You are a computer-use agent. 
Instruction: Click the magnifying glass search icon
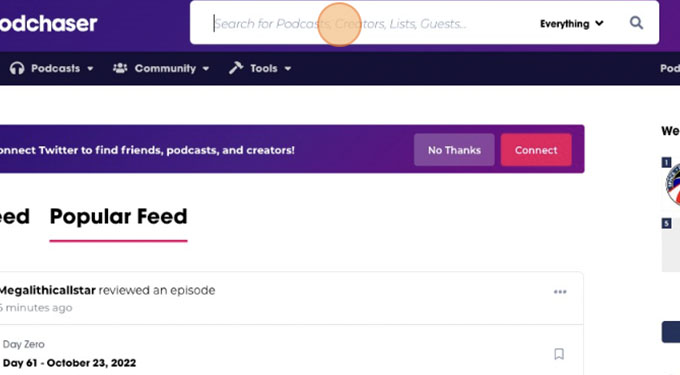[x=636, y=23]
